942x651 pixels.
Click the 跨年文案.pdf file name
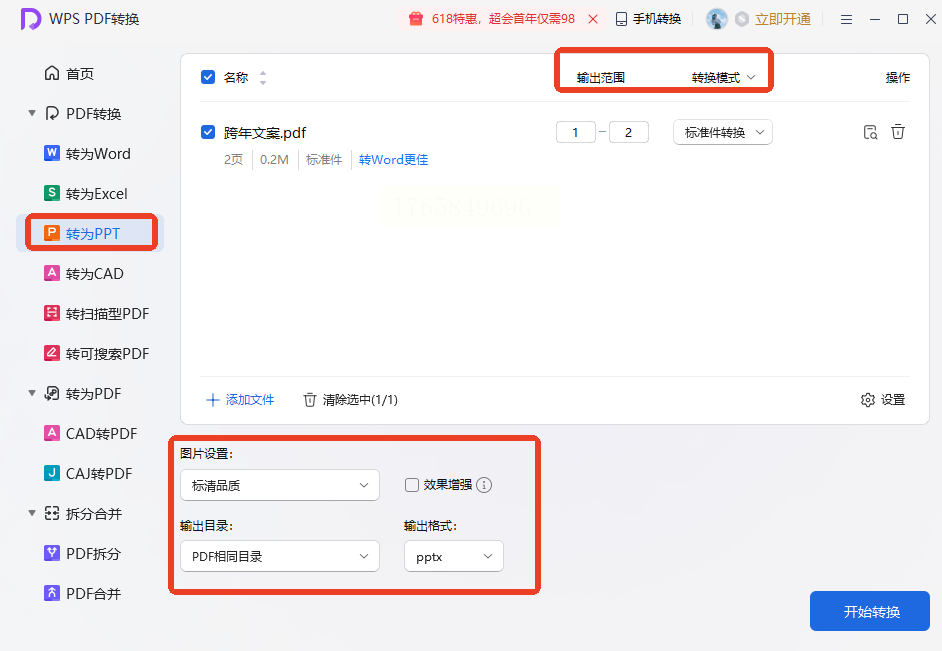click(x=265, y=133)
